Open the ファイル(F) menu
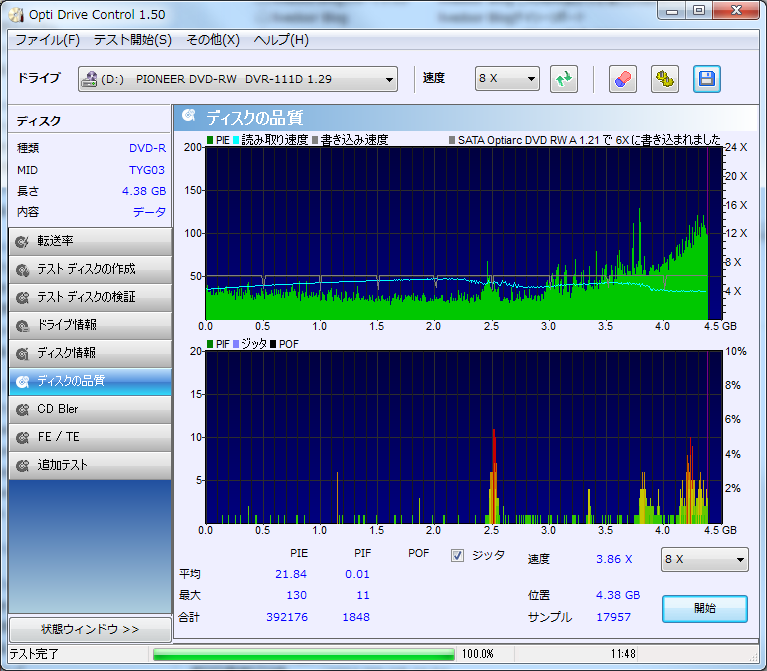The height and width of the screenshot is (671, 767). [x=47, y=40]
